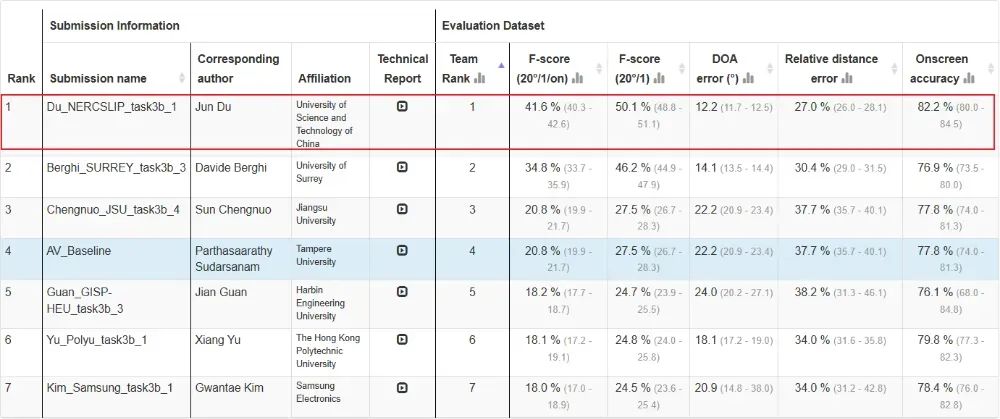Open technical report for Yu_Polyu_task3b_1

[402, 339]
